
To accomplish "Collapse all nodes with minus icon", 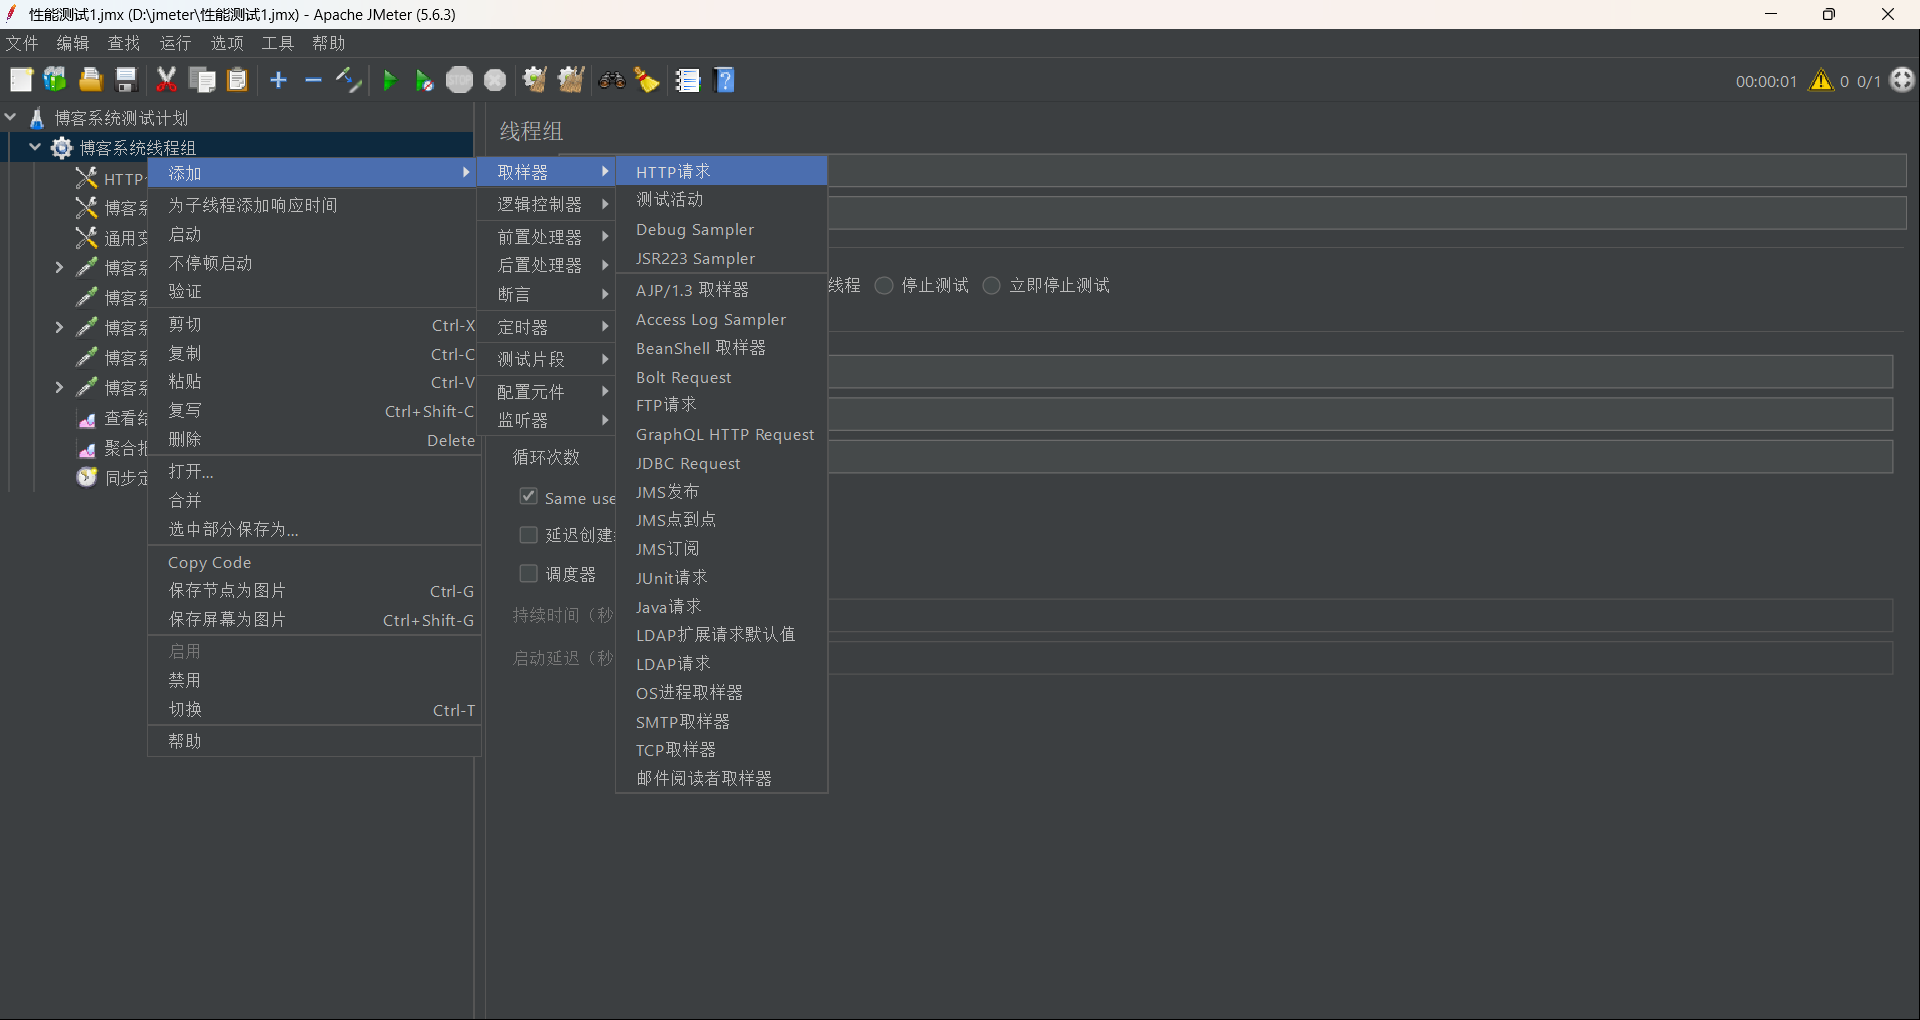I will pyautogui.click(x=313, y=80).
